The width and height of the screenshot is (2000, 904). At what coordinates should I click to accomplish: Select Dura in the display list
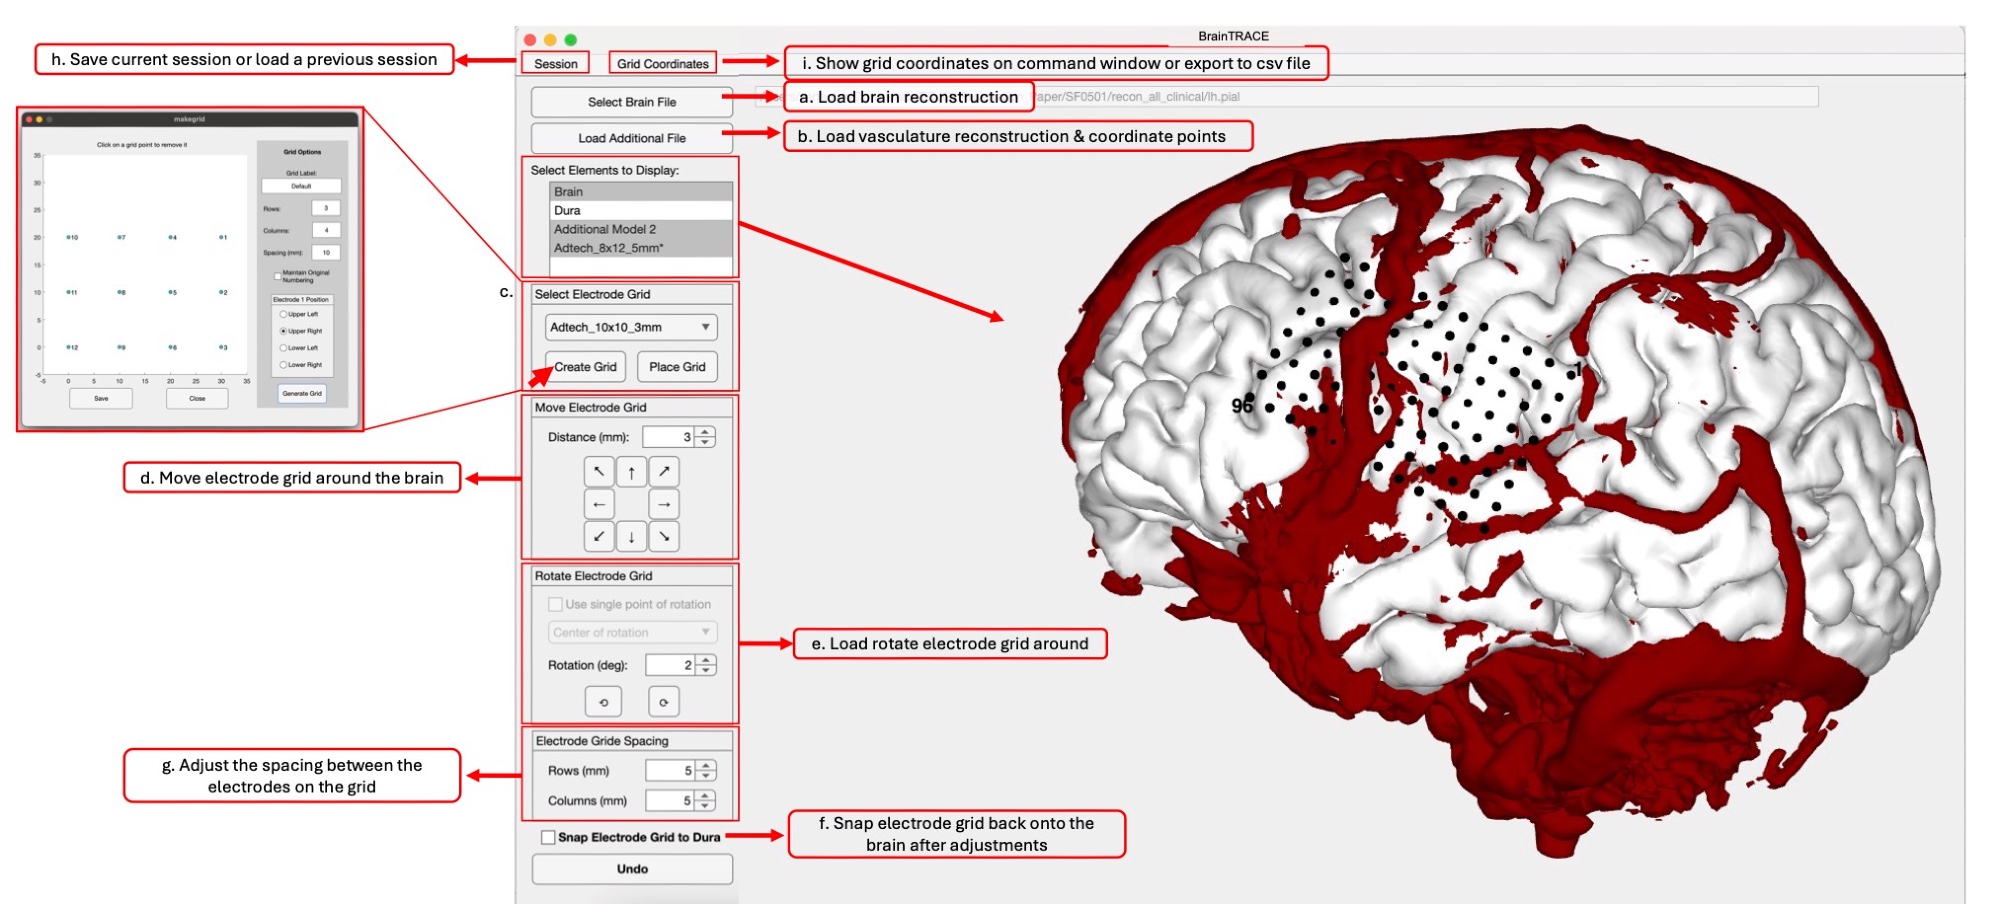pyautogui.click(x=640, y=210)
